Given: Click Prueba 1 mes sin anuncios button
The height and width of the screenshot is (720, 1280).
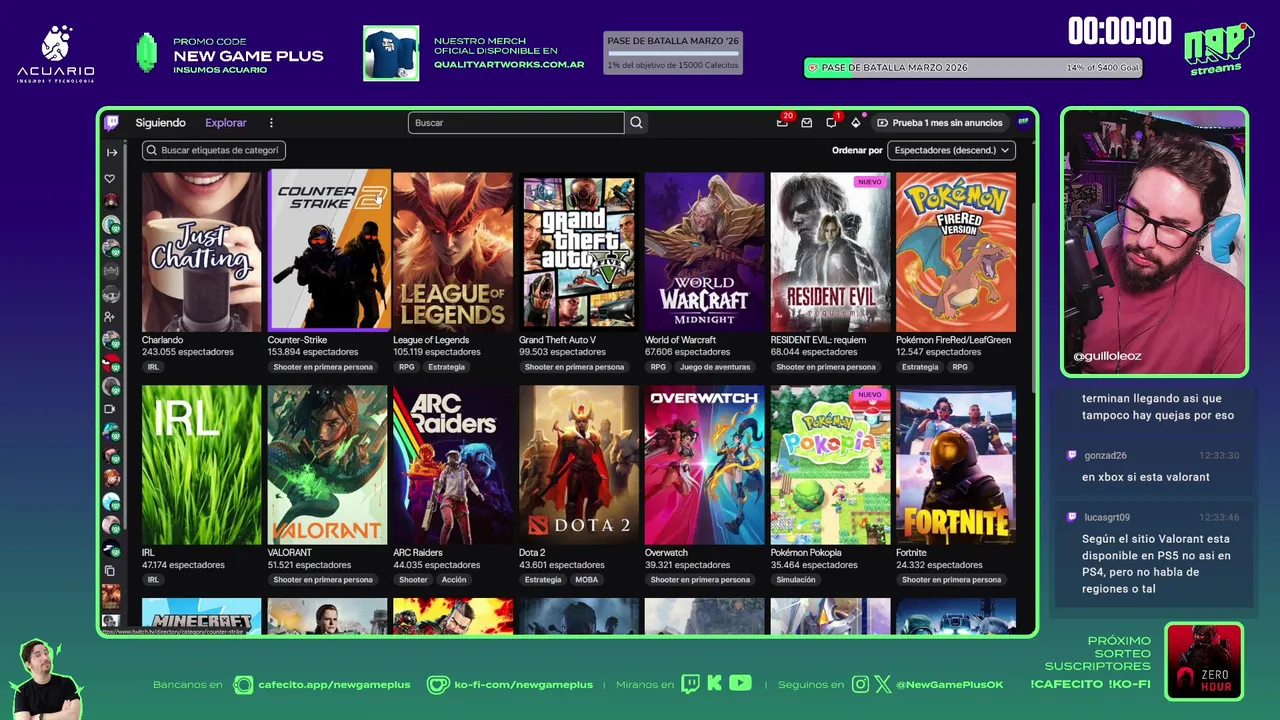Looking at the screenshot, I should [x=939, y=123].
